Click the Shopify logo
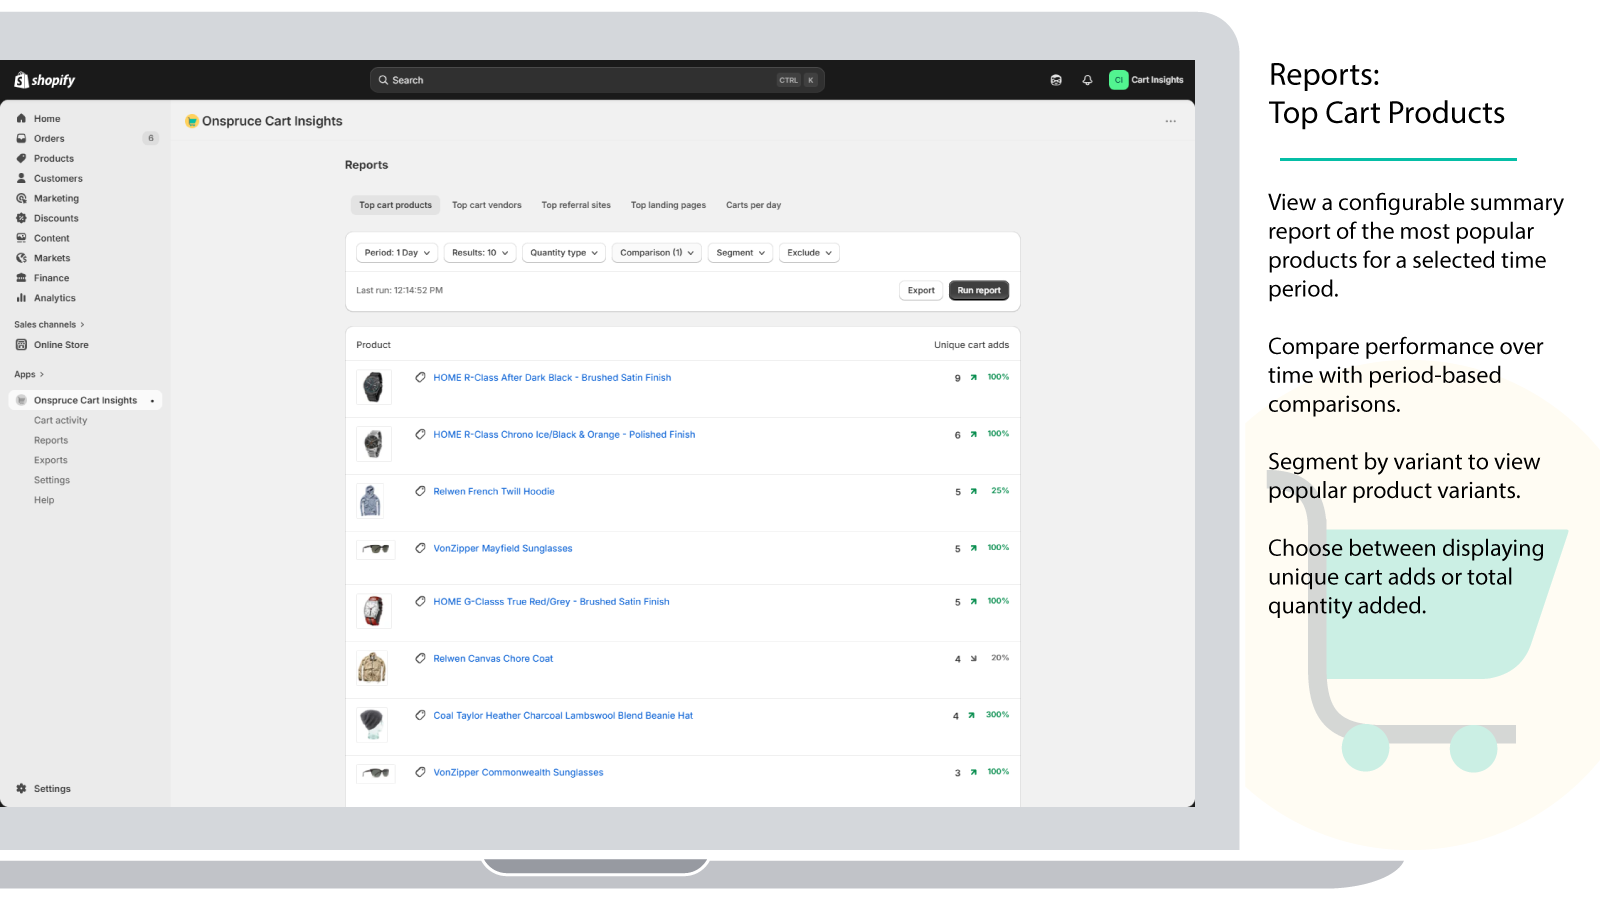Screen dimensions: 1600x900 click(x=45, y=80)
